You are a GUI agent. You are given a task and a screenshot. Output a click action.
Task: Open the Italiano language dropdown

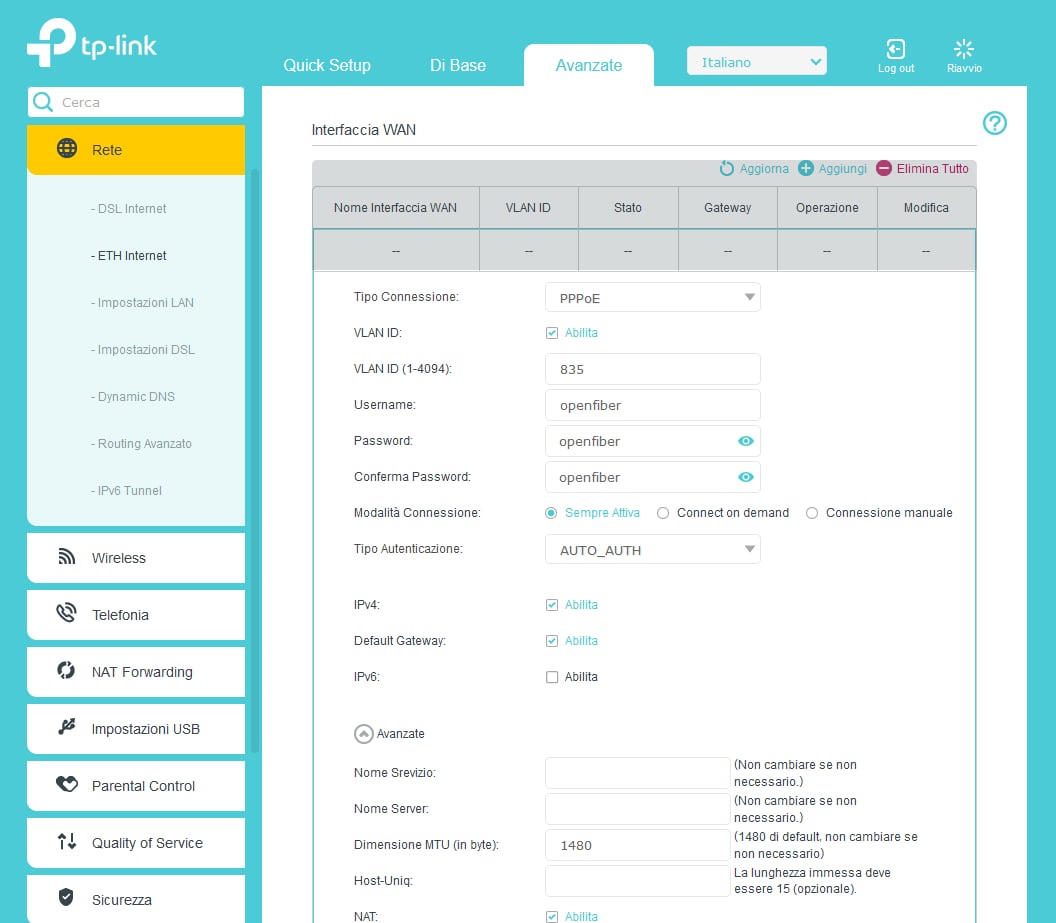[756, 62]
